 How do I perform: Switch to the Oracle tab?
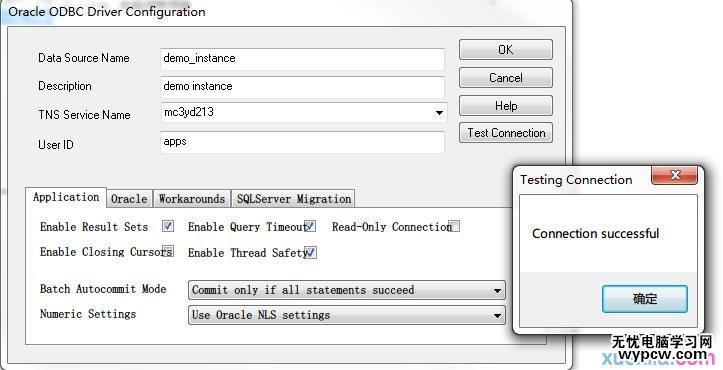pyautogui.click(x=129, y=199)
